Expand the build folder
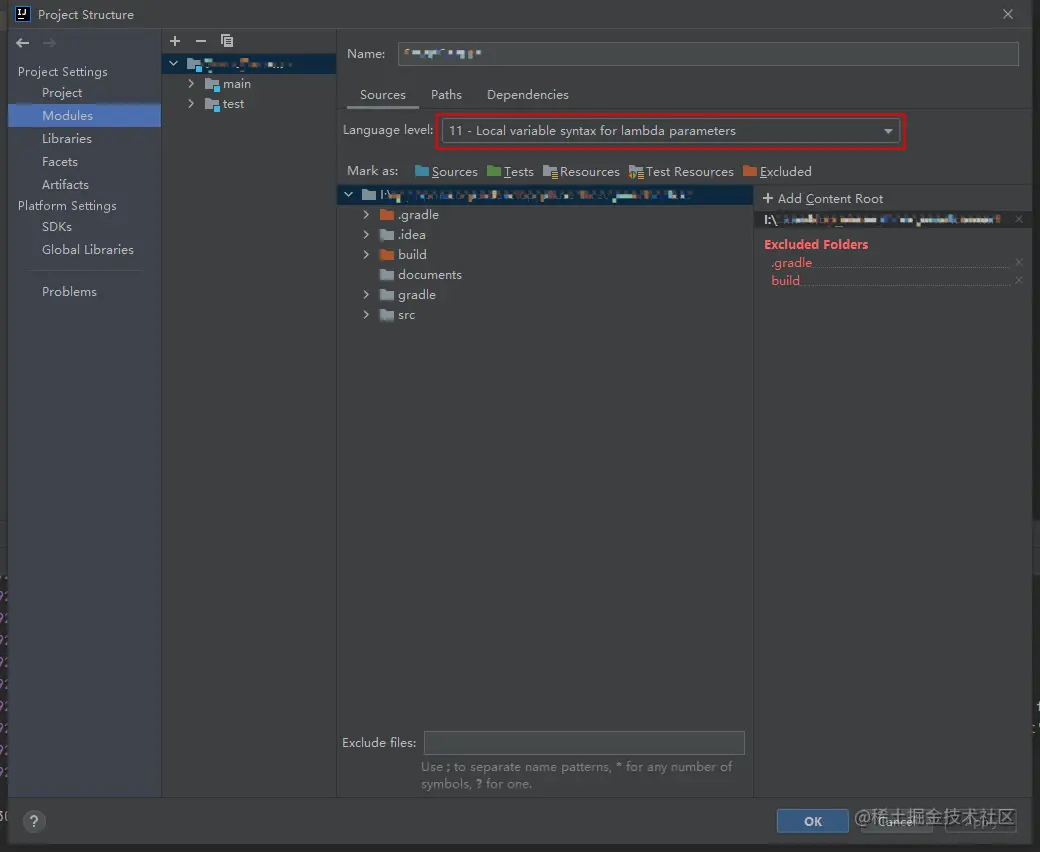Viewport: 1040px width, 852px height. tap(366, 254)
